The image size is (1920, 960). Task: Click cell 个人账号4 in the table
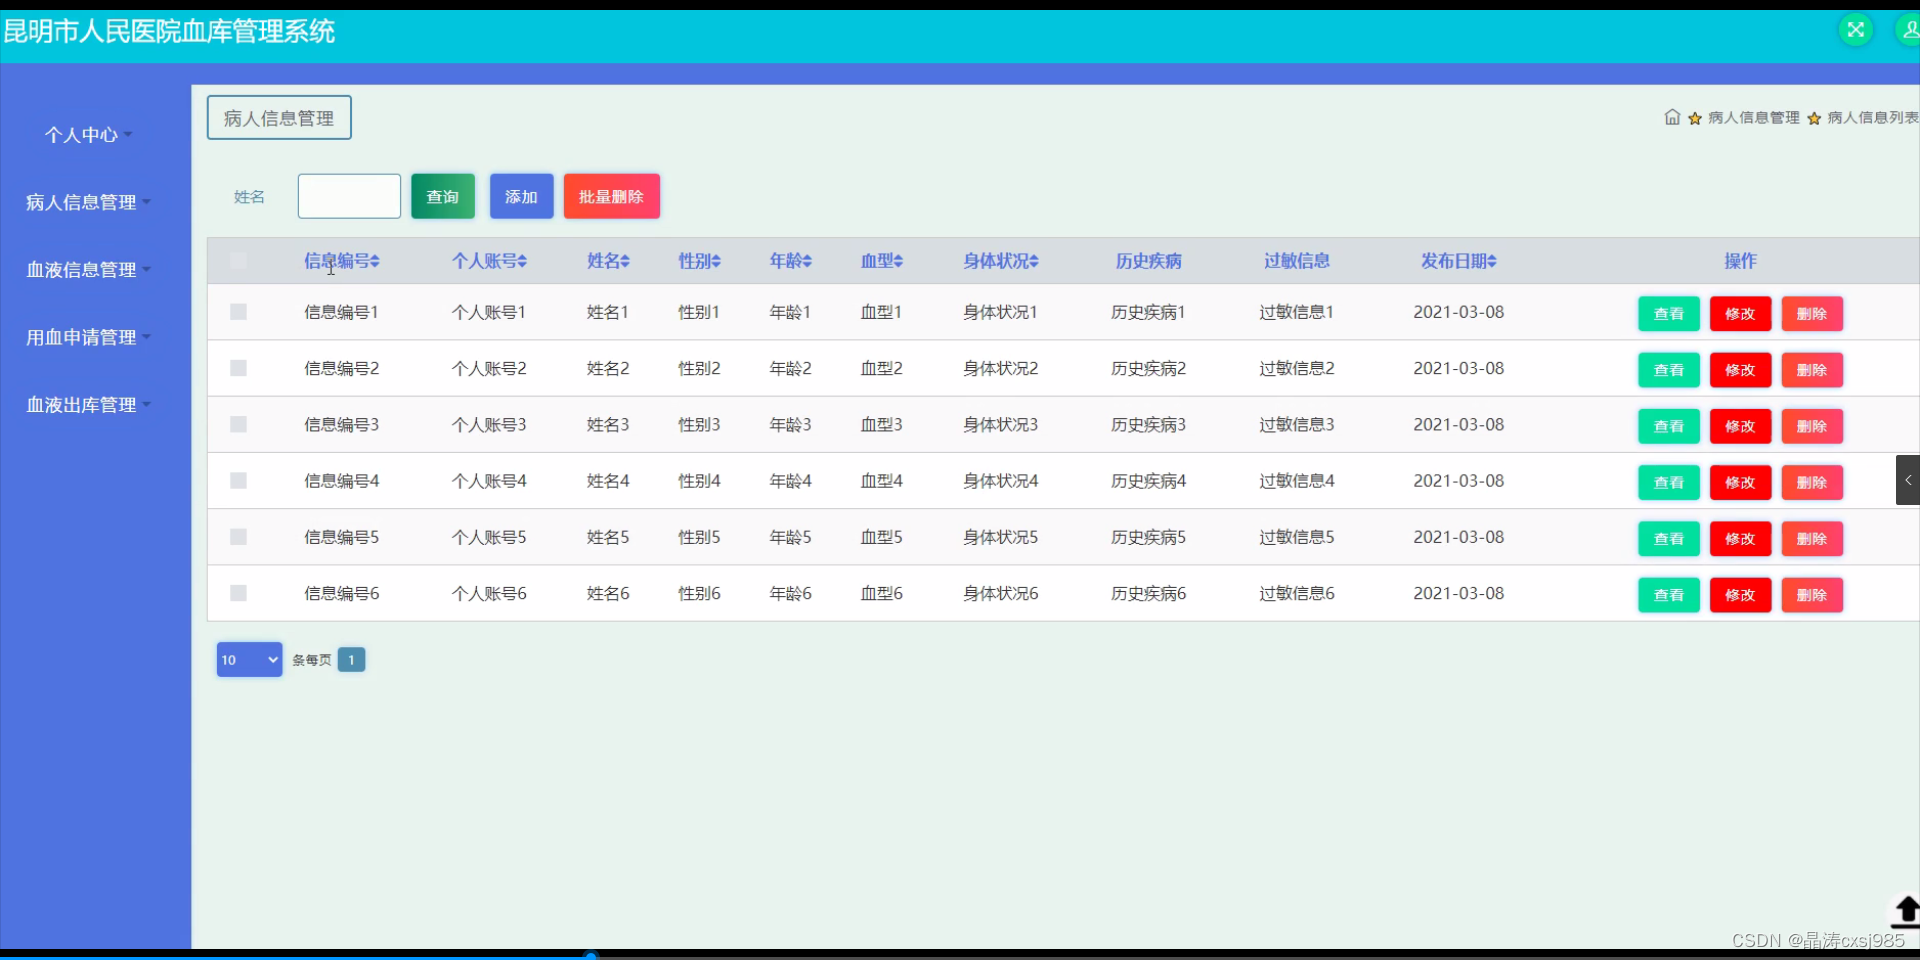(x=489, y=481)
